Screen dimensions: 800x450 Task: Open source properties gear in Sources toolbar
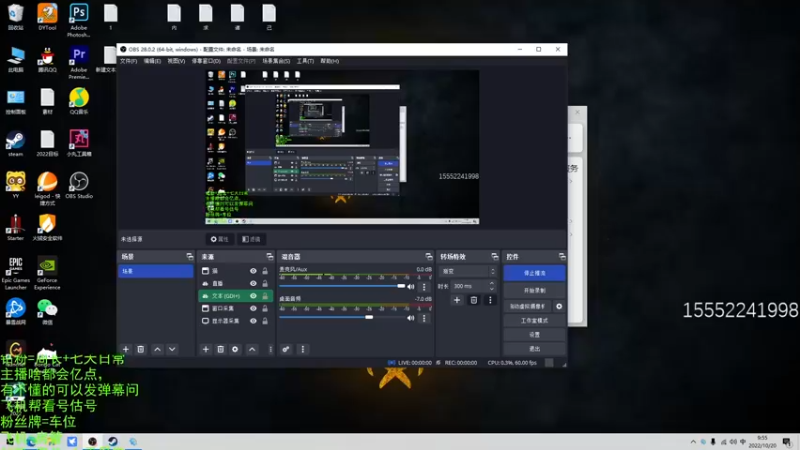(x=235, y=349)
